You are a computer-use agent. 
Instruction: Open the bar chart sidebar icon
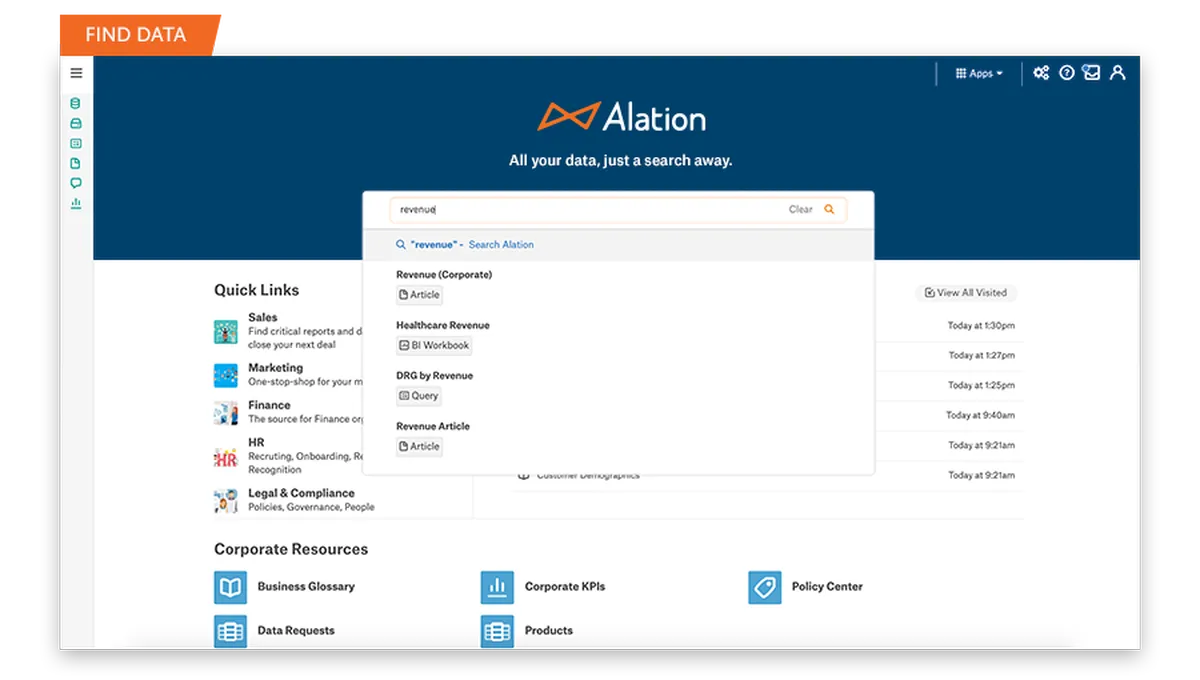click(x=76, y=203)
